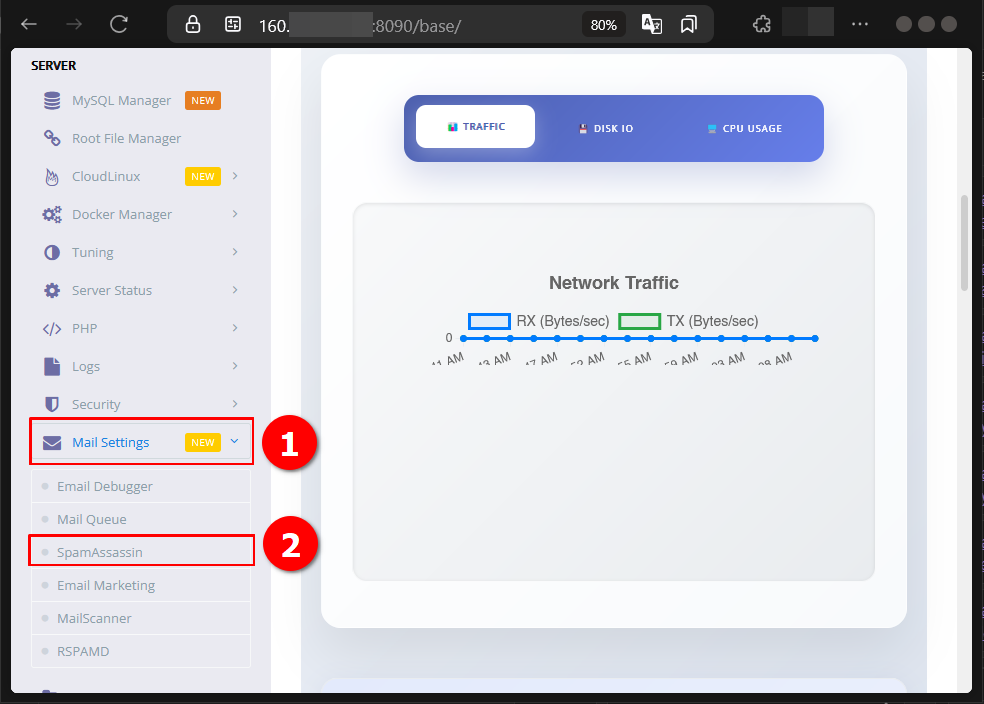Expand the Server Status submenu chevron

click(235, 290)
